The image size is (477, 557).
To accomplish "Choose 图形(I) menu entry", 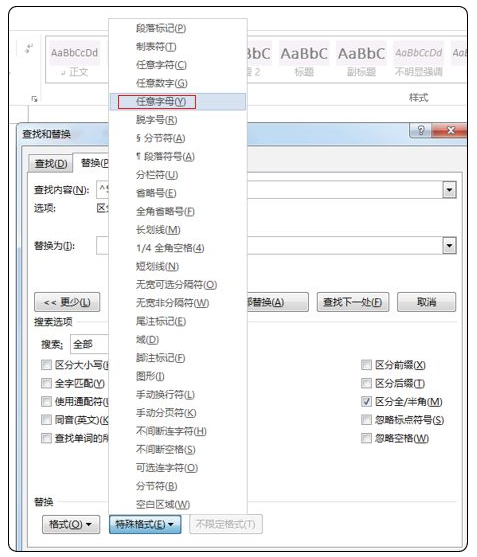I will (178, 376).
